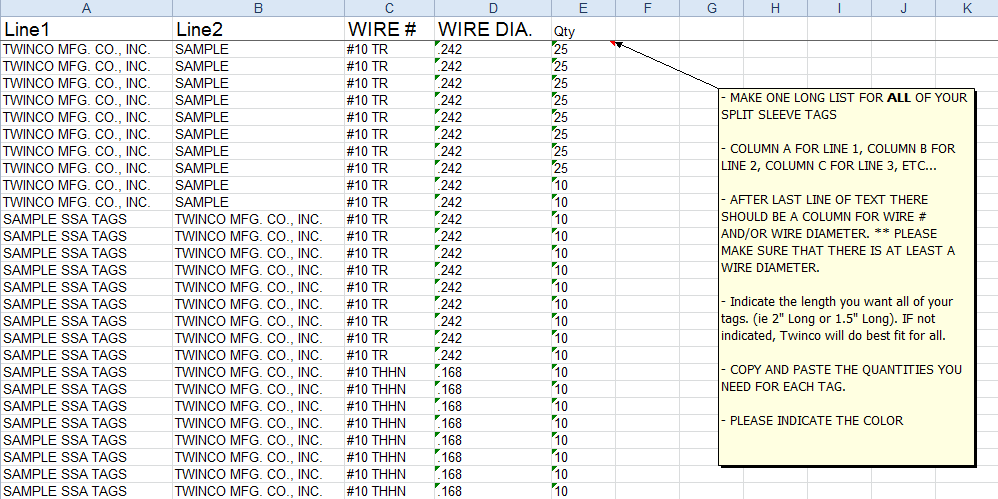Select the topmost Qty "10" cell
The image size is (998, 499).
pos(584,185)
